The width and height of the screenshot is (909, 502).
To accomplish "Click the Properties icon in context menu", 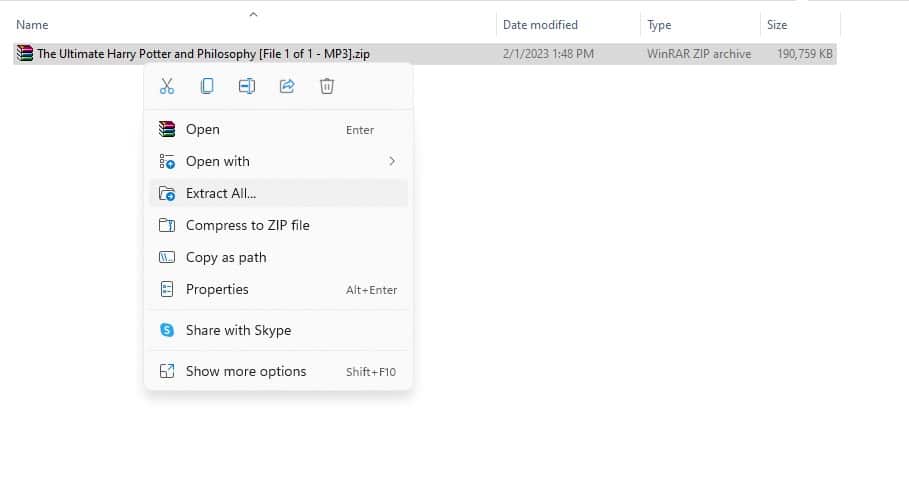I will click(x=167, y=289).
